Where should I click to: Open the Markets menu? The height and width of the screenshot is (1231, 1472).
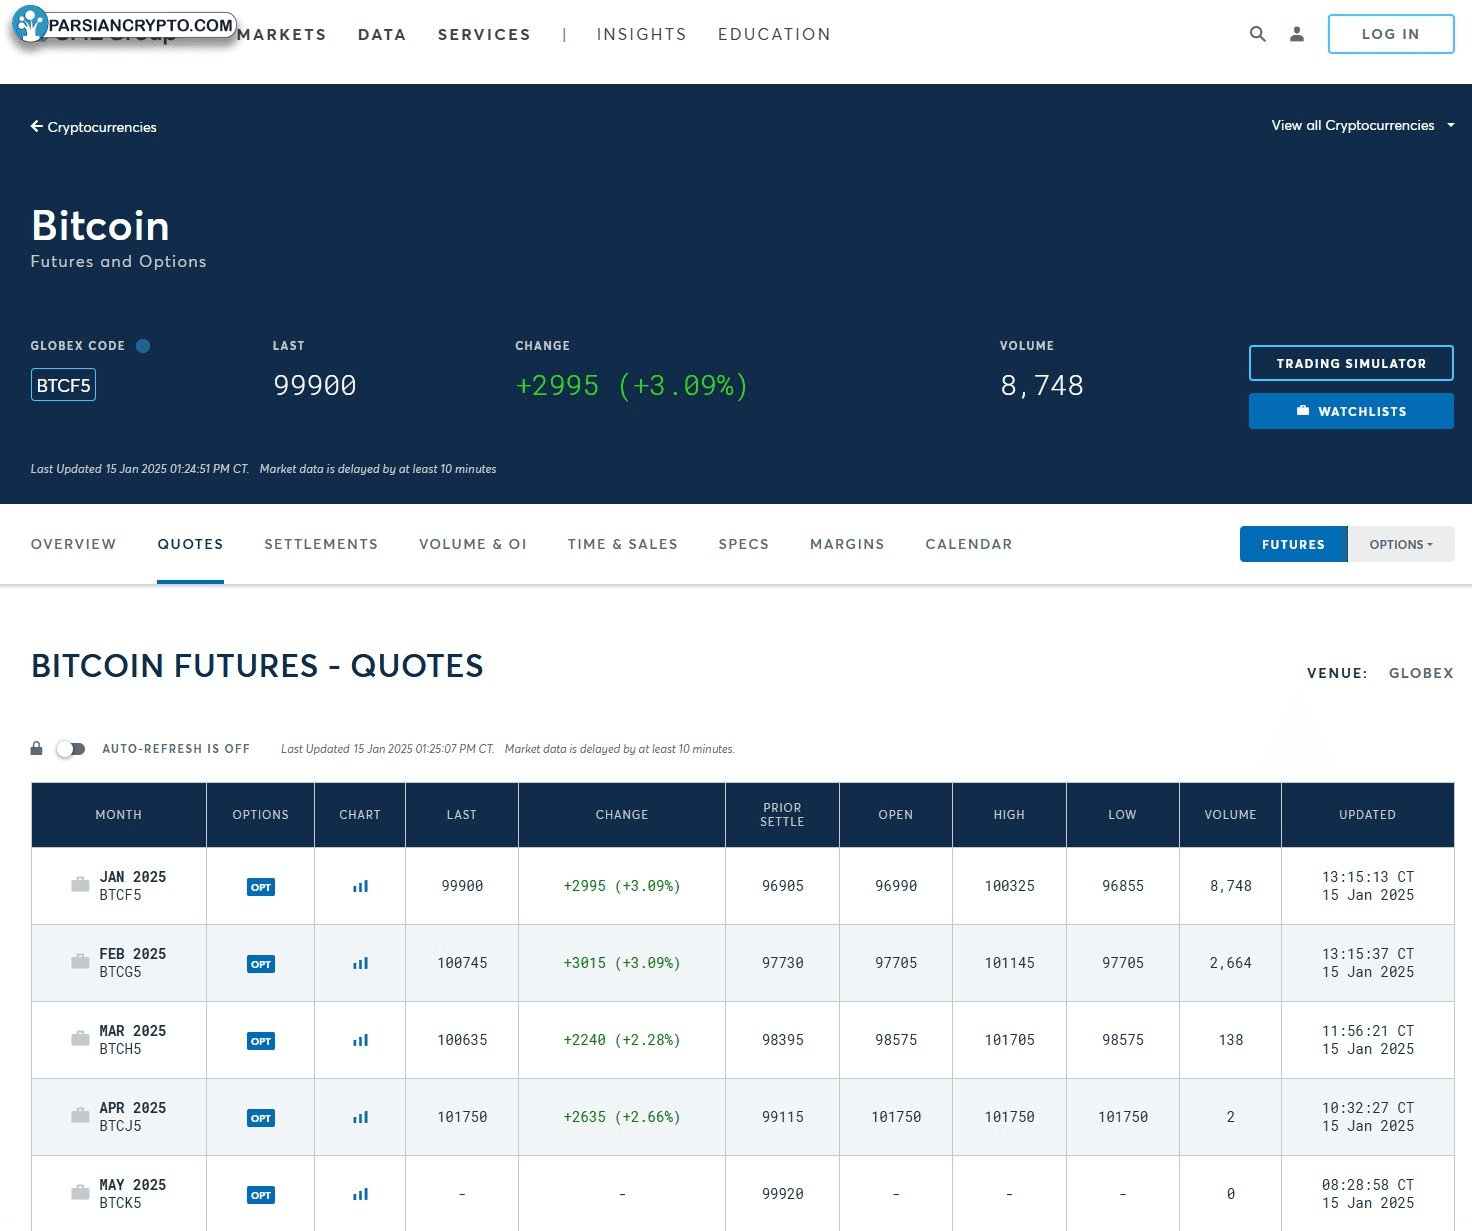pos(282,35)
